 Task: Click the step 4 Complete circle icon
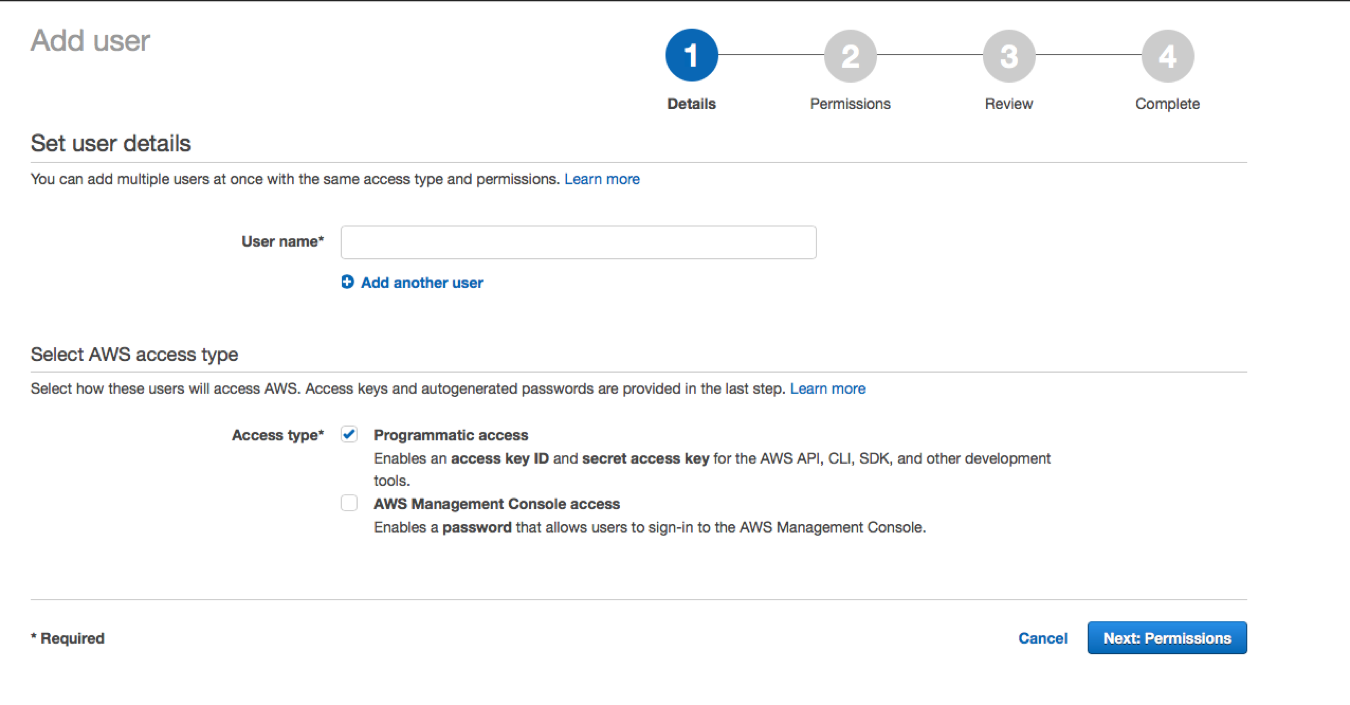coord(1167,55)
